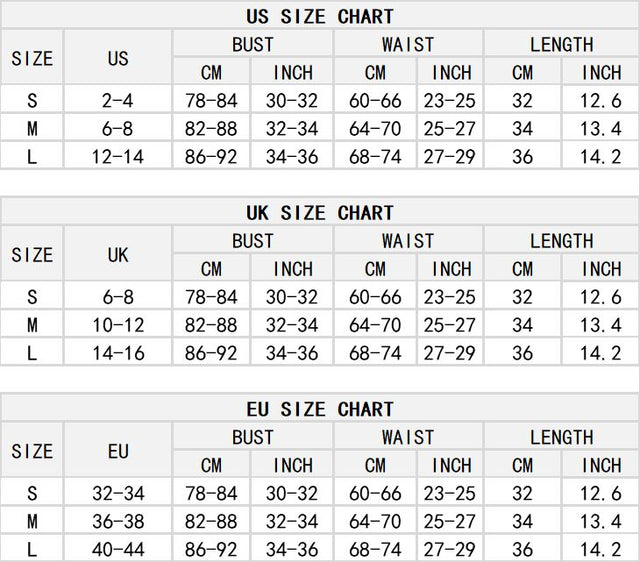Select the 14-16 UK size cell

(x=118, y=353)
